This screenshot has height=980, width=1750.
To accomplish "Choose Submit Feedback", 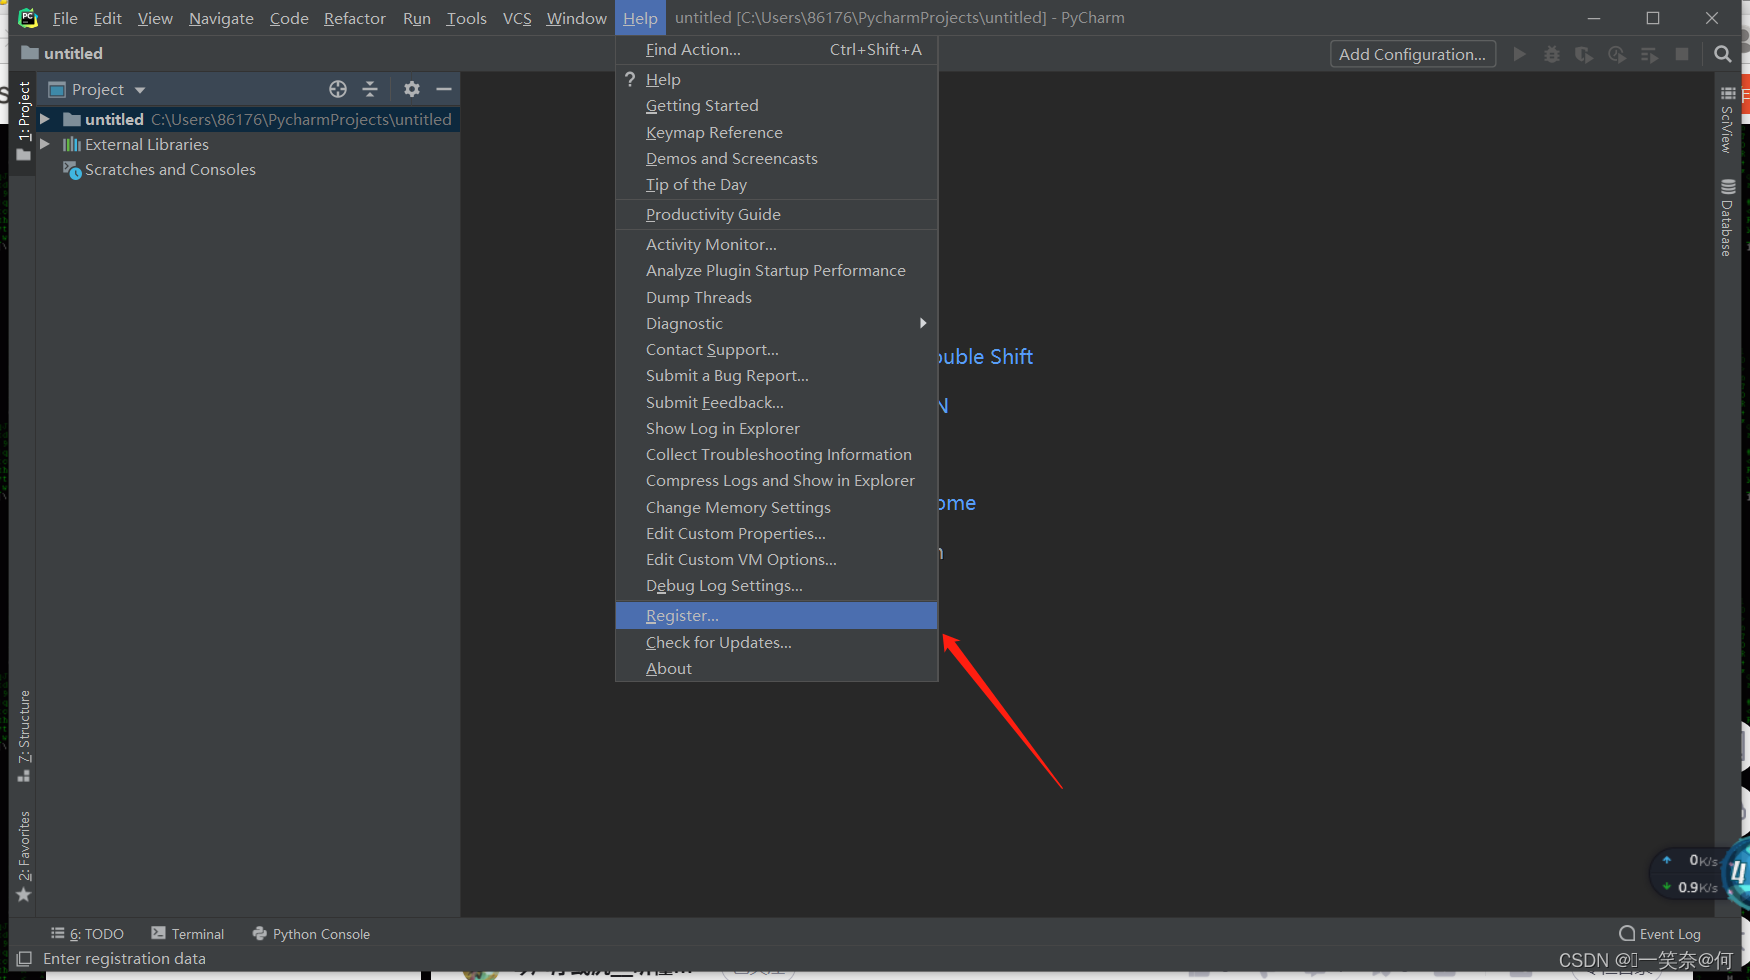I will point(777,402).
